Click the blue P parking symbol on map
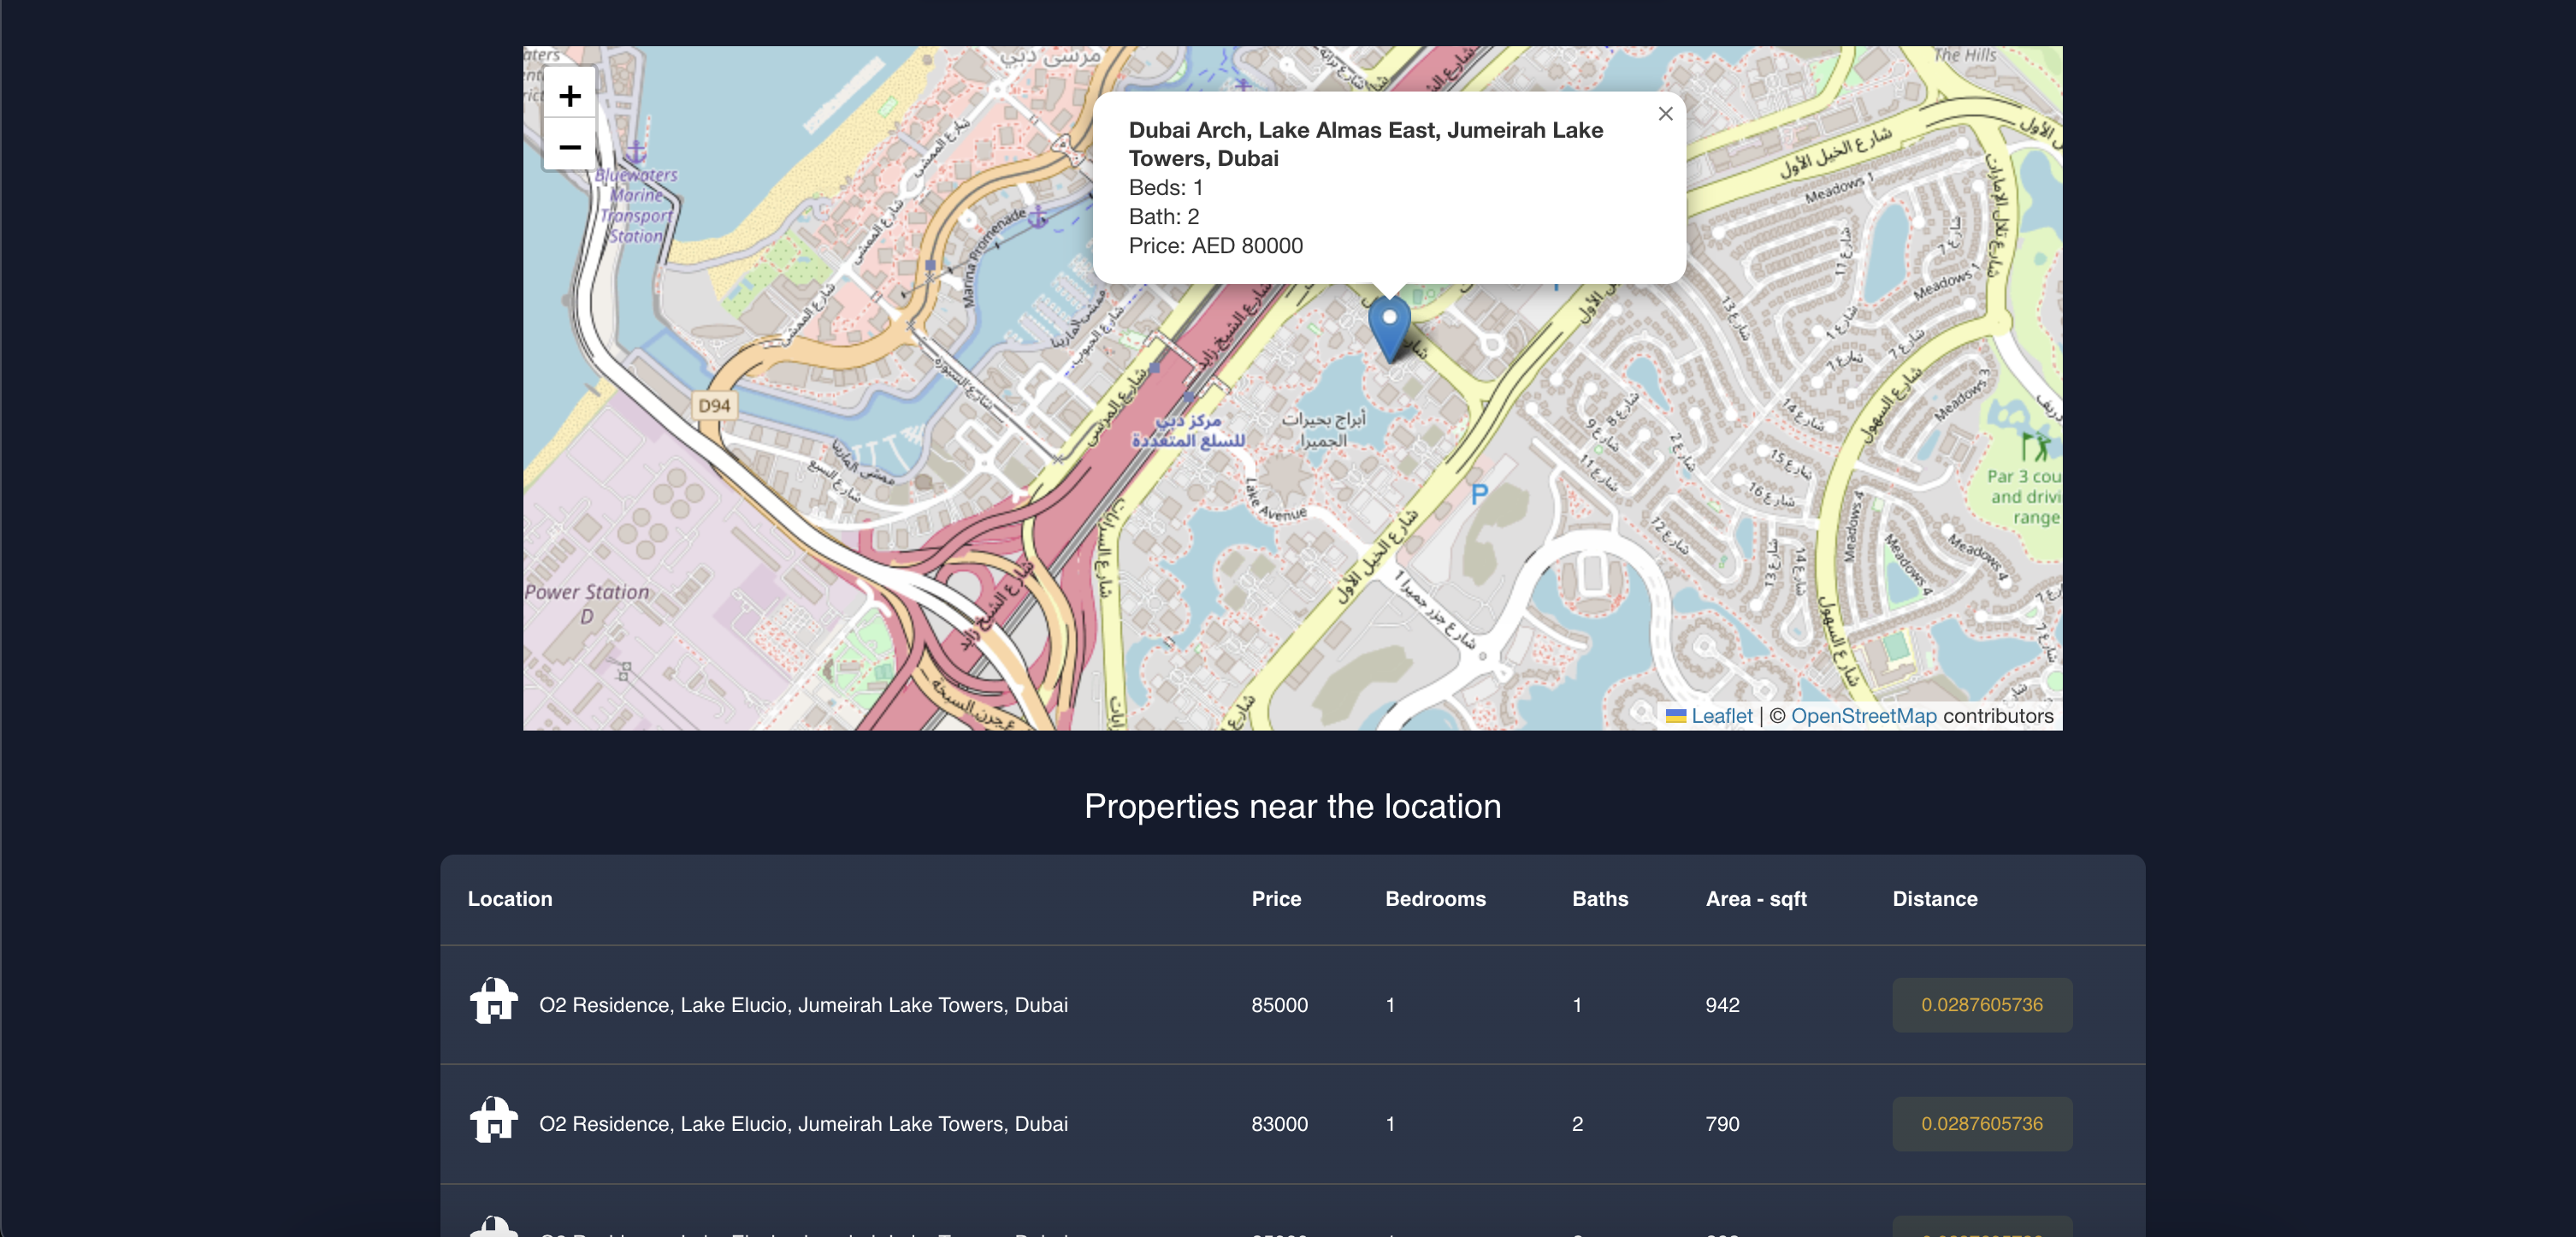This screenshot has width=2576, height=1237. pos(1479,493)
